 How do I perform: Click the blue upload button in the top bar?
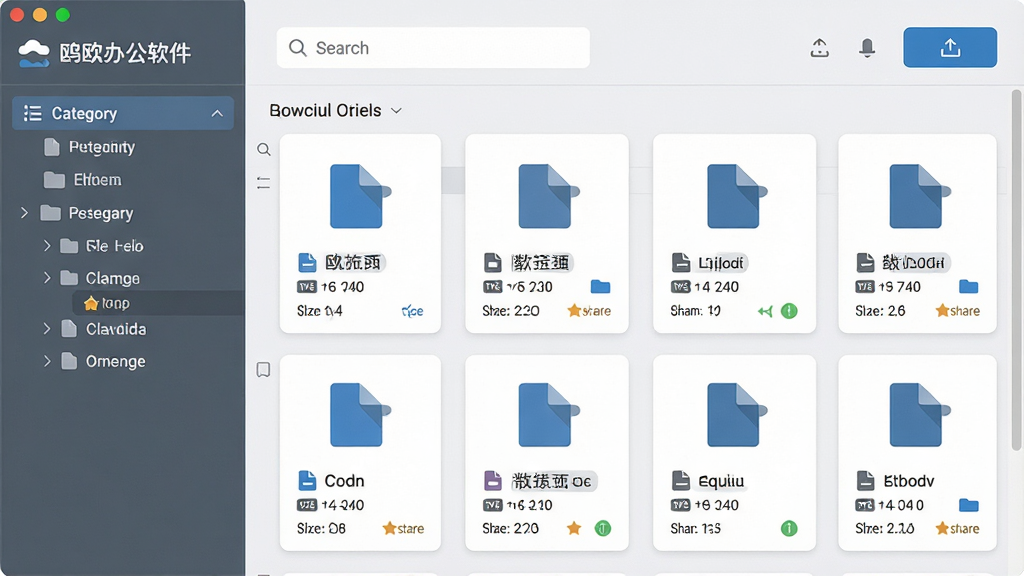[x=950, y=47]
